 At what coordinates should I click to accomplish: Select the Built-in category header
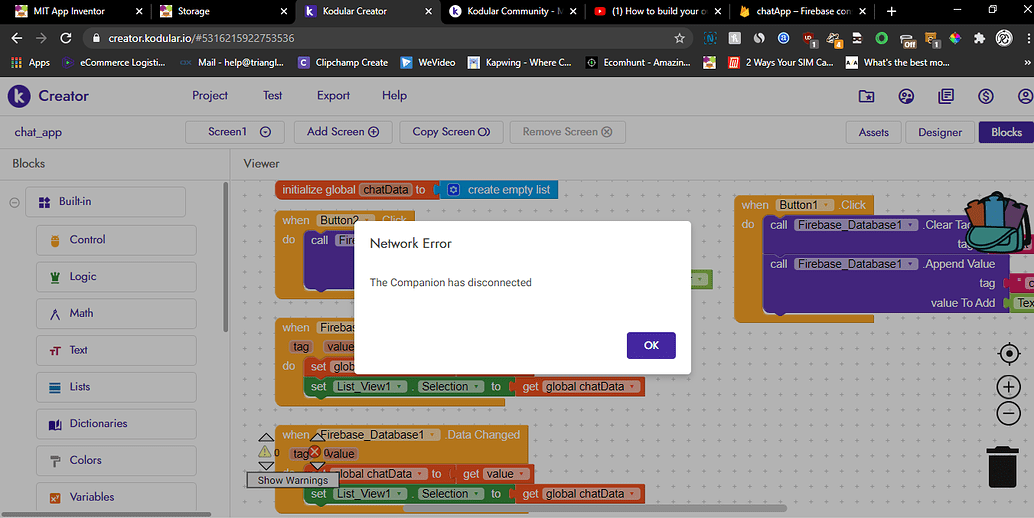(x=106, y=202)
